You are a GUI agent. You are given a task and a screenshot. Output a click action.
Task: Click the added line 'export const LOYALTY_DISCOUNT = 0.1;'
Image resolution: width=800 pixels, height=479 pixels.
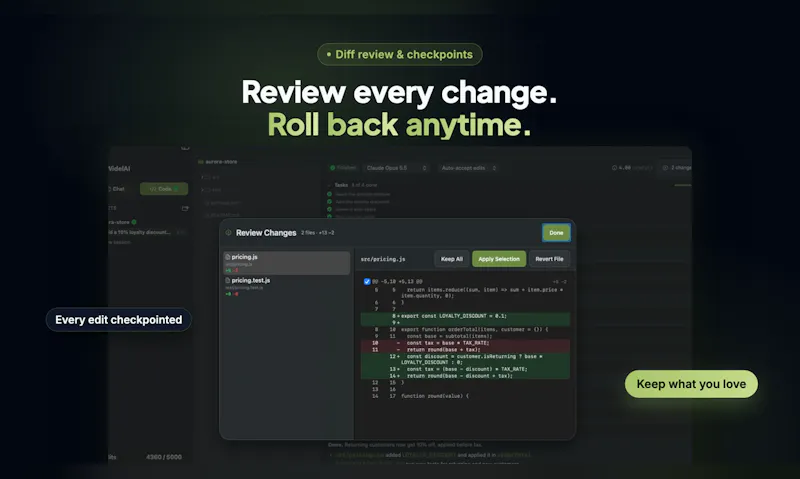click(465, 316)
